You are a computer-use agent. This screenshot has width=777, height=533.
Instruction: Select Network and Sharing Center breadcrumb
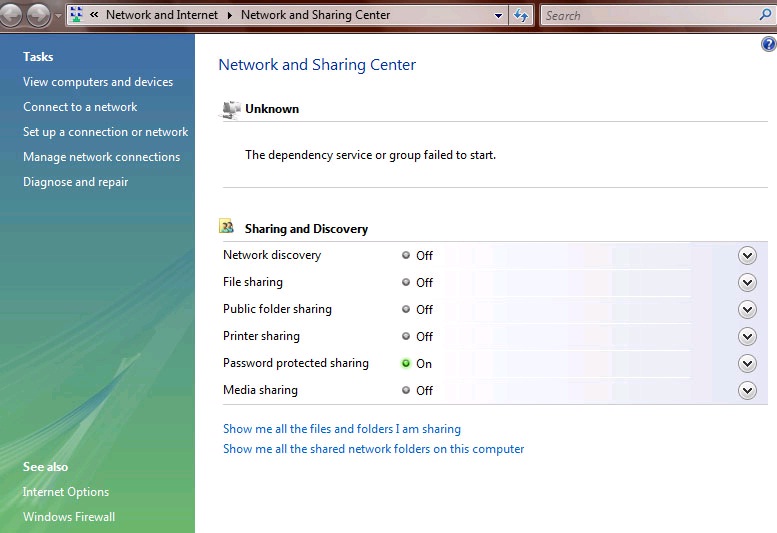(315, 15)
